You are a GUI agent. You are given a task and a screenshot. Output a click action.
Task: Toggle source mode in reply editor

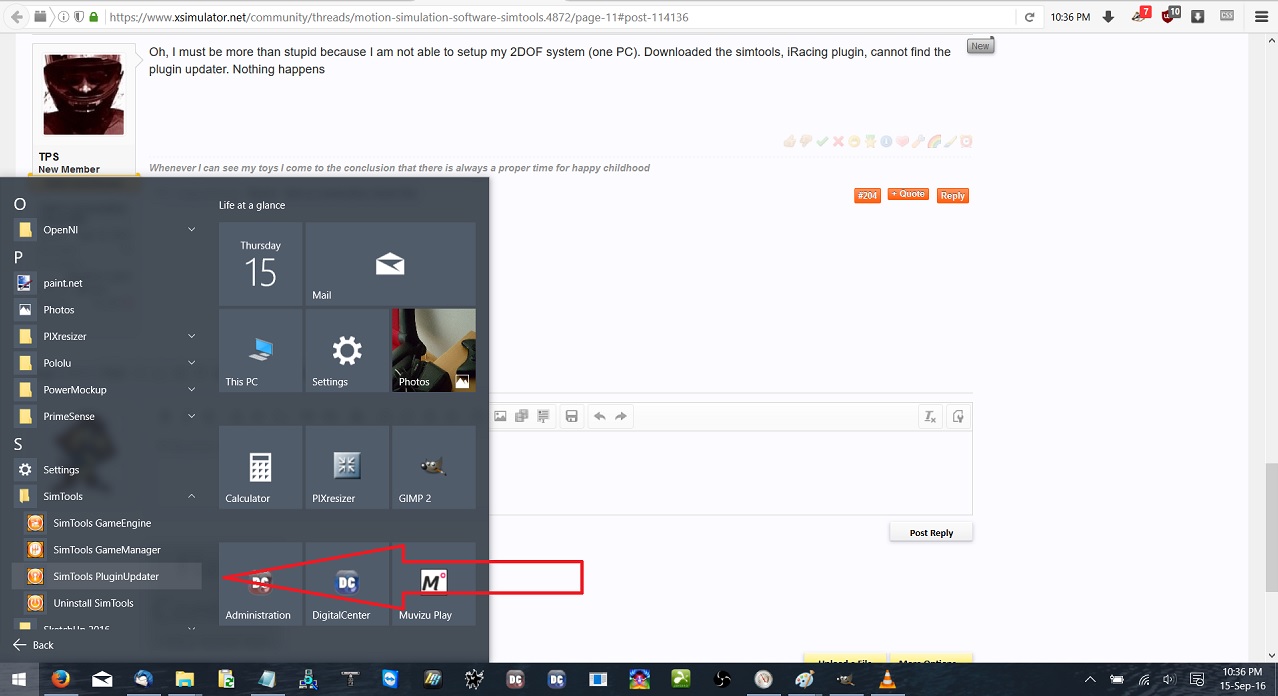coord(957,417)
